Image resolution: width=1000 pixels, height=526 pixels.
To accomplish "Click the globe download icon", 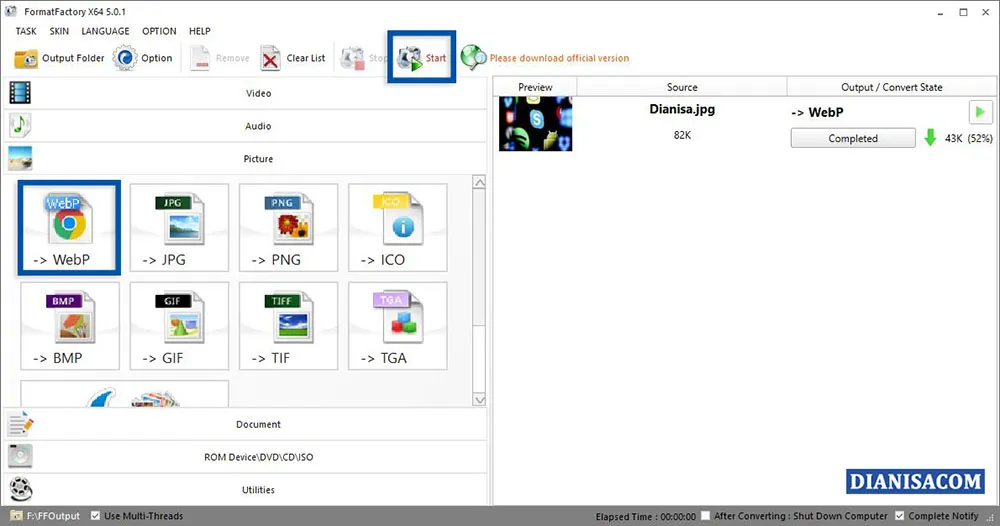I will point(473,58).
